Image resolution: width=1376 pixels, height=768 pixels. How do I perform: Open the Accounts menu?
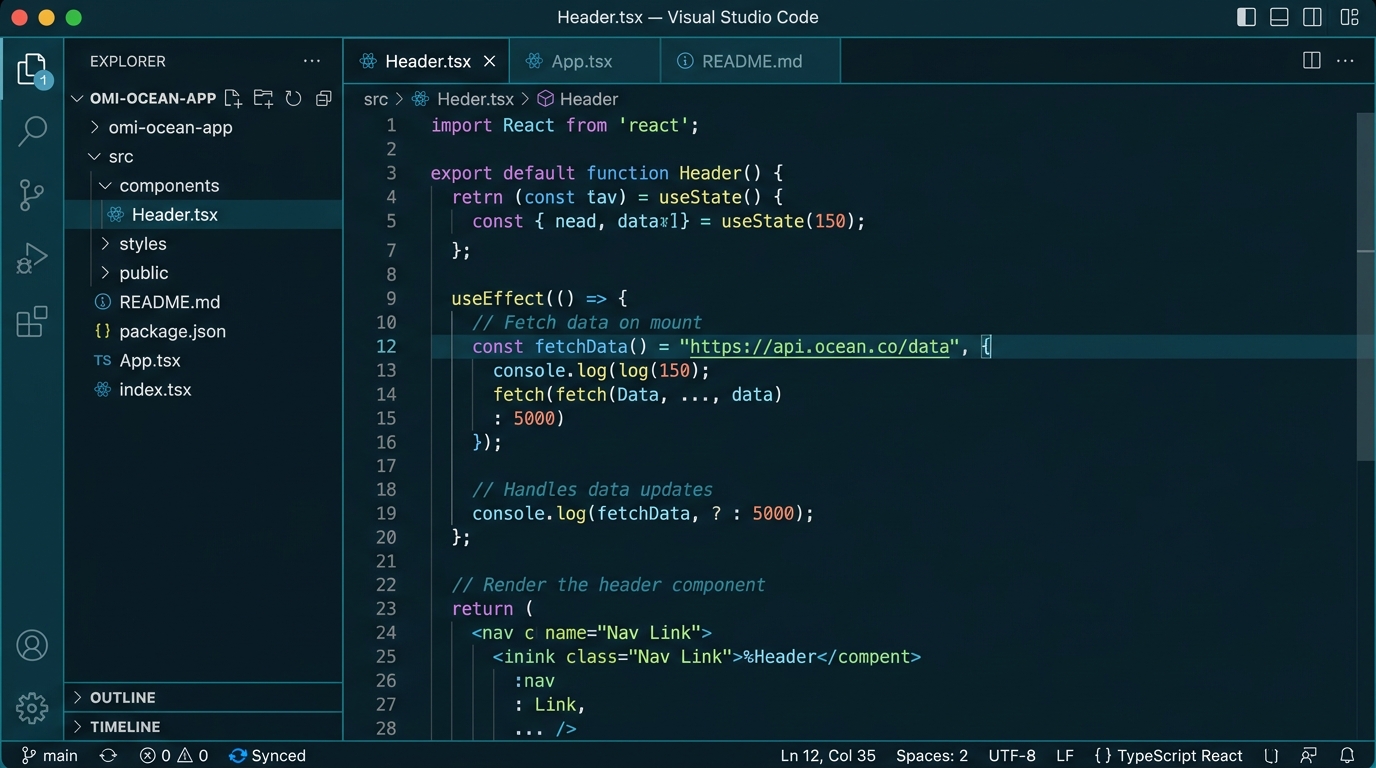[x=32, y=645]
